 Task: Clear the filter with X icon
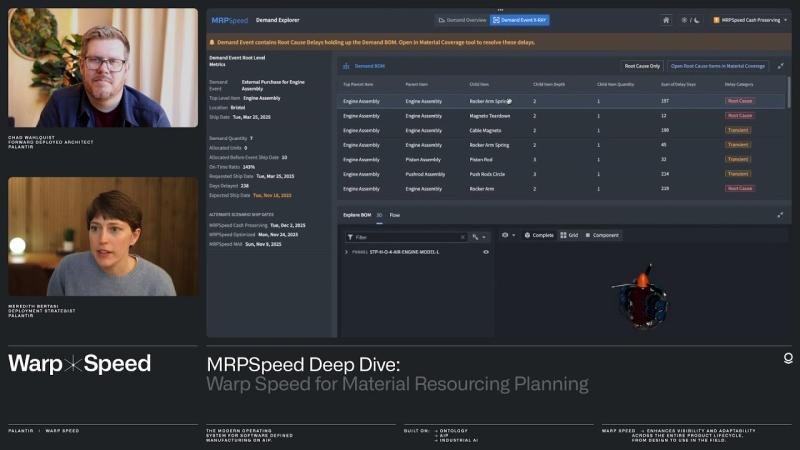tap(462, 237)
